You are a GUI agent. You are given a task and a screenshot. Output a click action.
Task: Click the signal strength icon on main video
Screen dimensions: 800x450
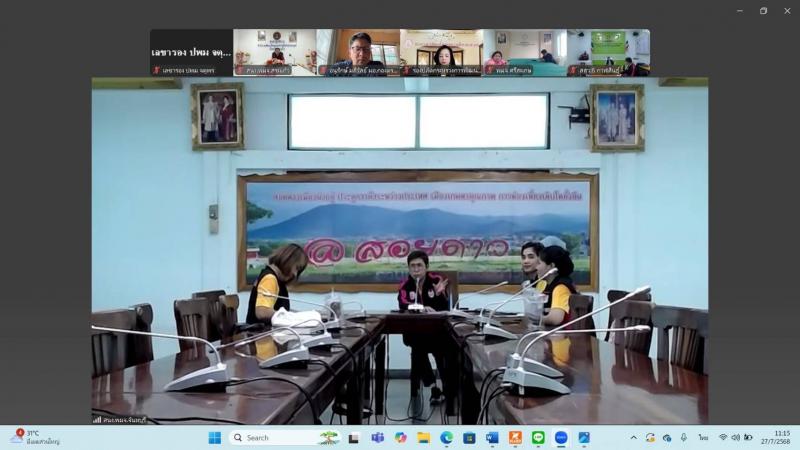(97, 420)
